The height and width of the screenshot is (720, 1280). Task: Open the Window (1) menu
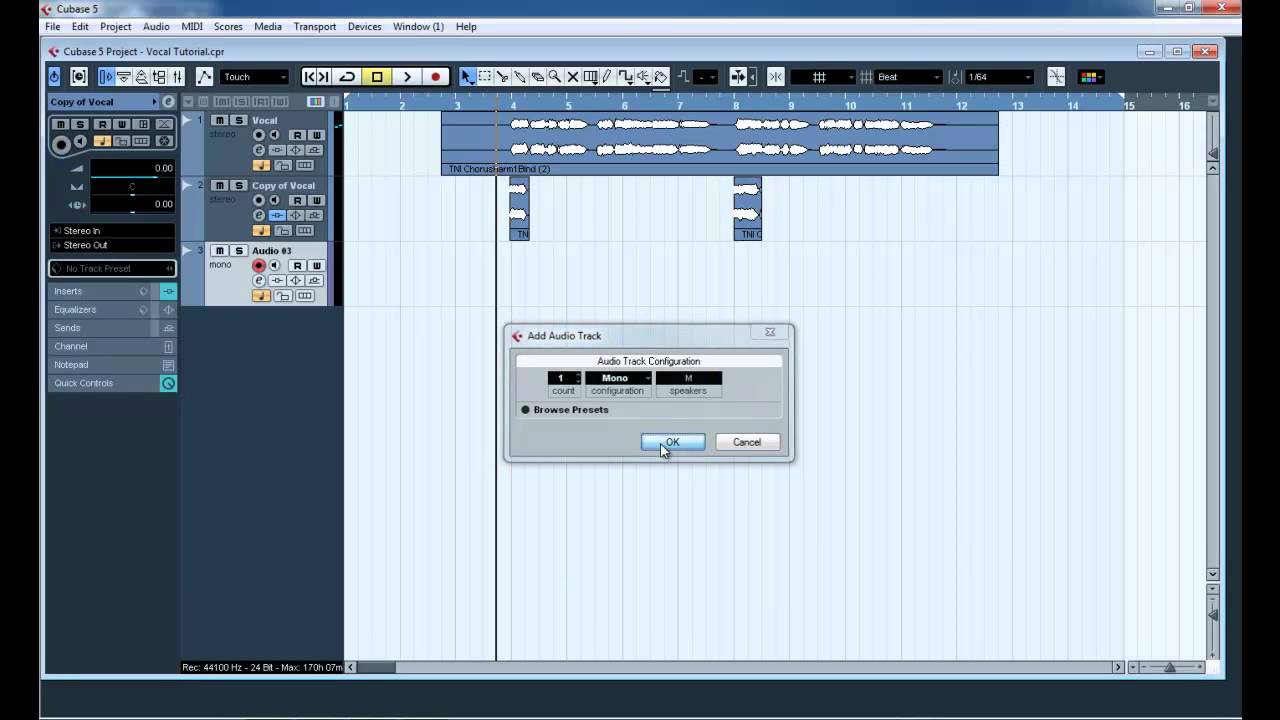tap(418, 27)
